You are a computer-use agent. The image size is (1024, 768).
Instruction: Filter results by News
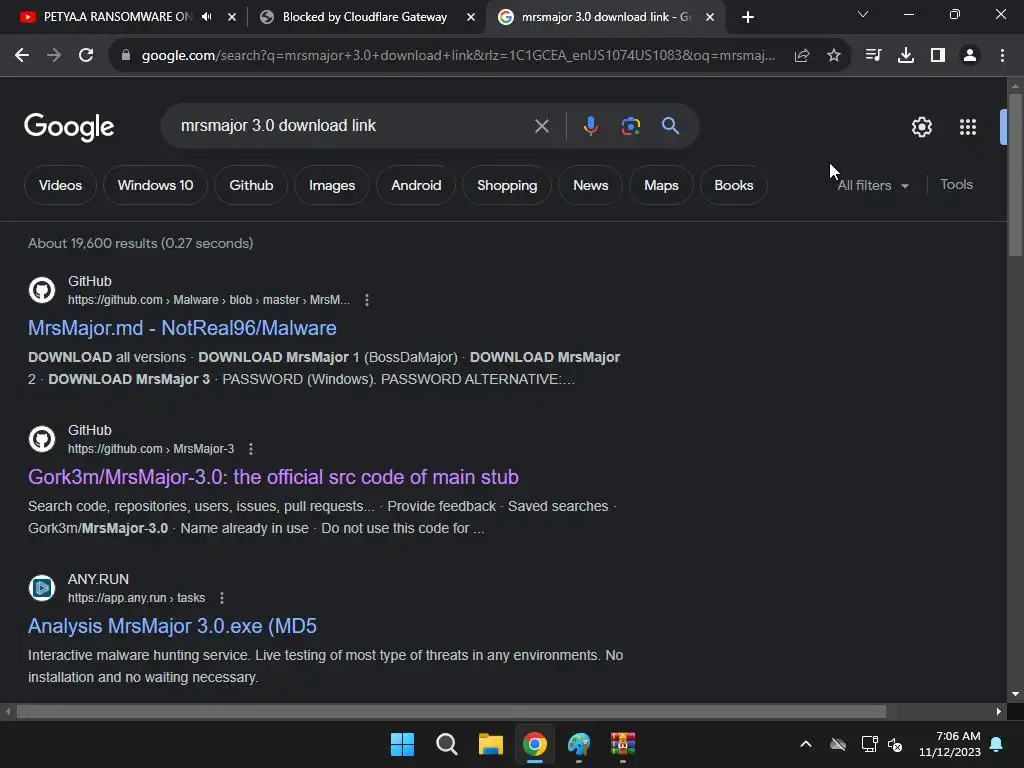590,185
